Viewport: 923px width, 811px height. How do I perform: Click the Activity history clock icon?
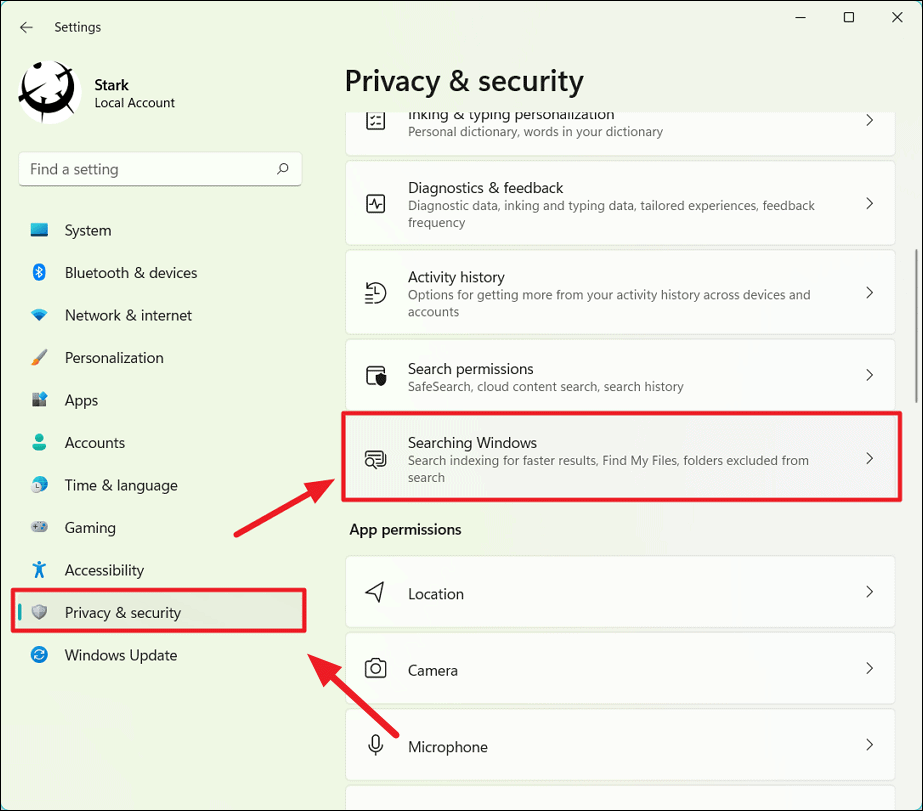(376, 293)
